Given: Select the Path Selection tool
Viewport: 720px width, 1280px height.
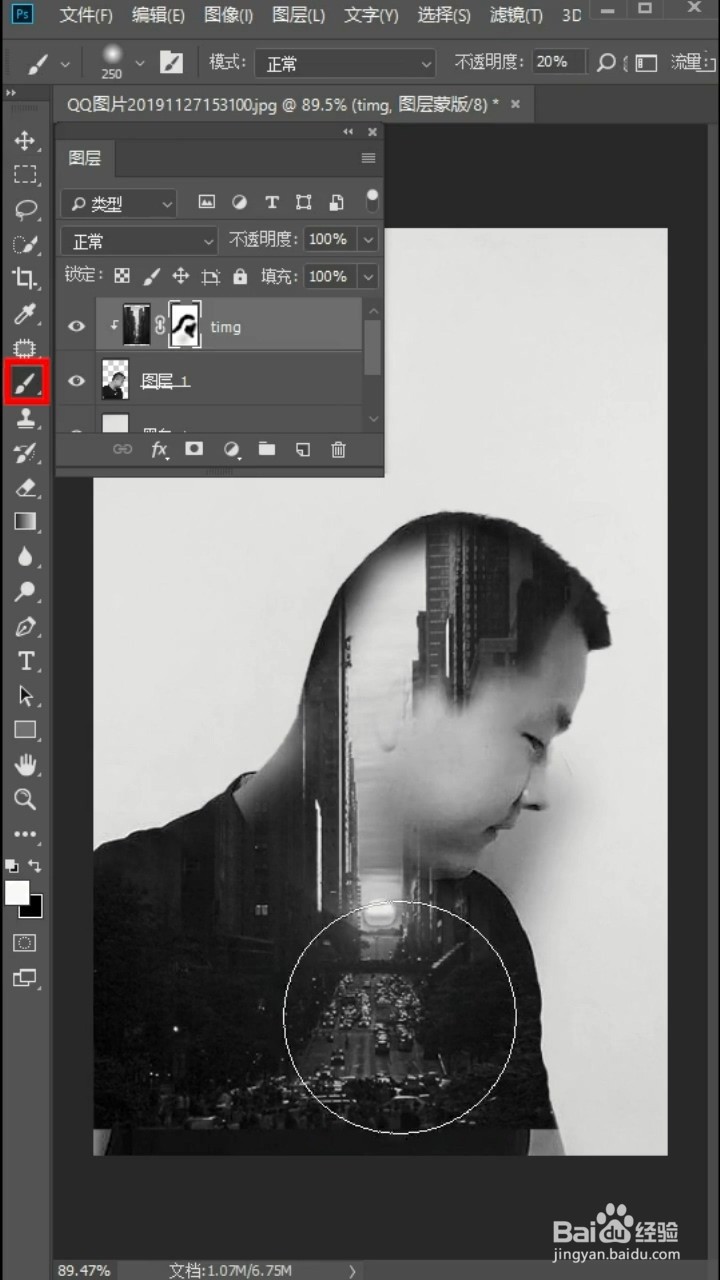Looking at the screenshot, I should [25, 696].
